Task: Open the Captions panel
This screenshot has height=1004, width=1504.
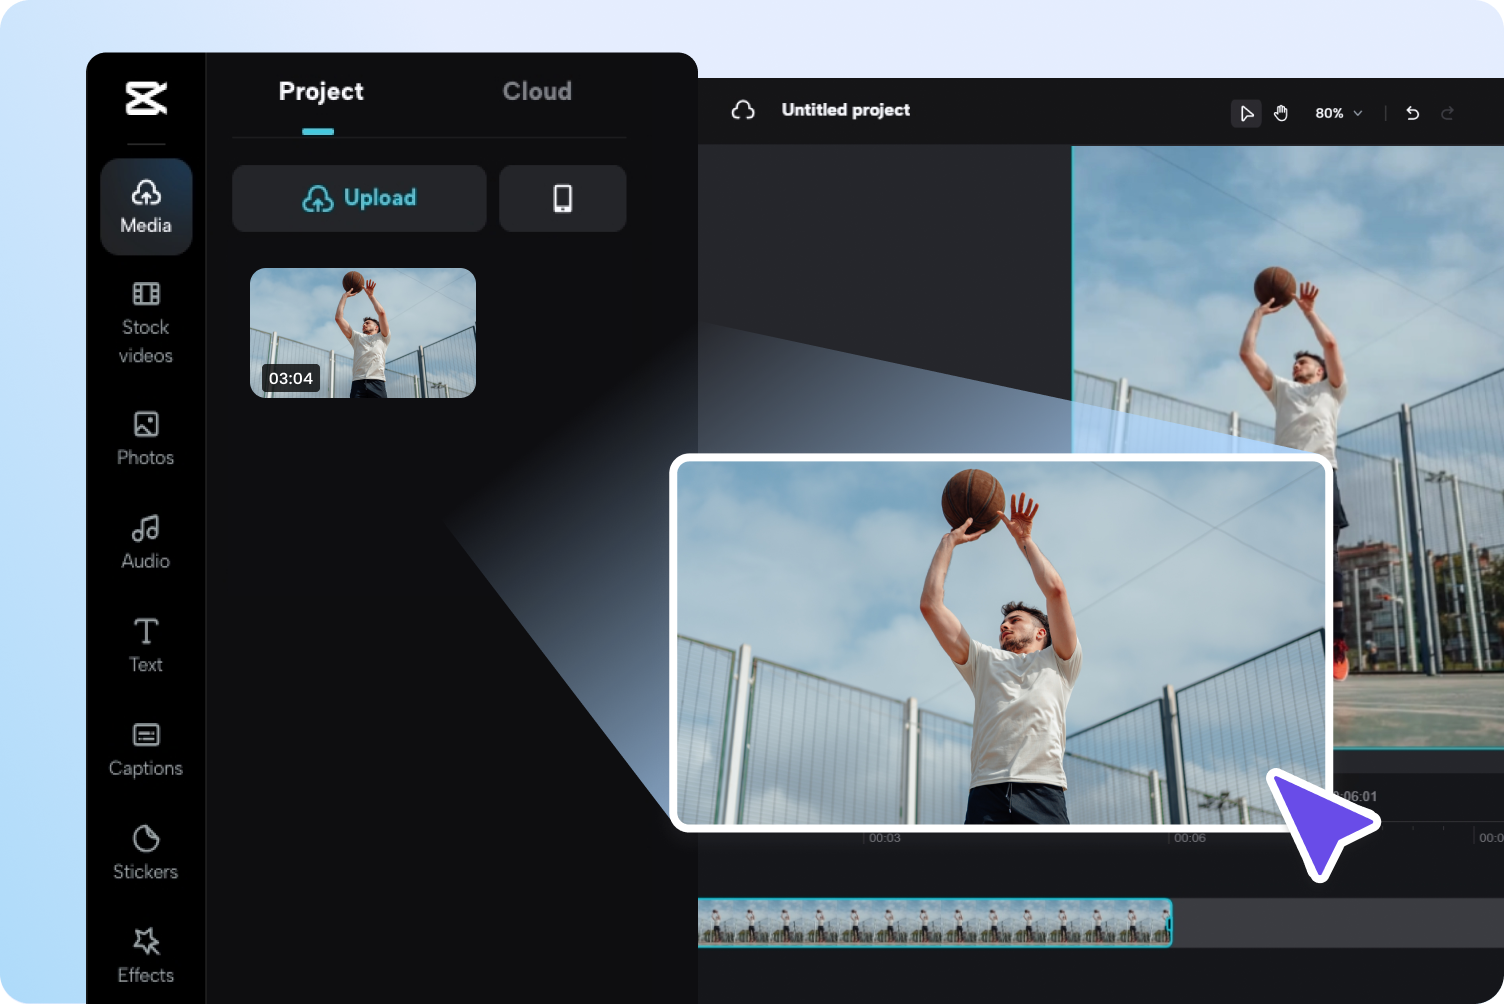Action: pyautogui.click(x=146, y=749)
